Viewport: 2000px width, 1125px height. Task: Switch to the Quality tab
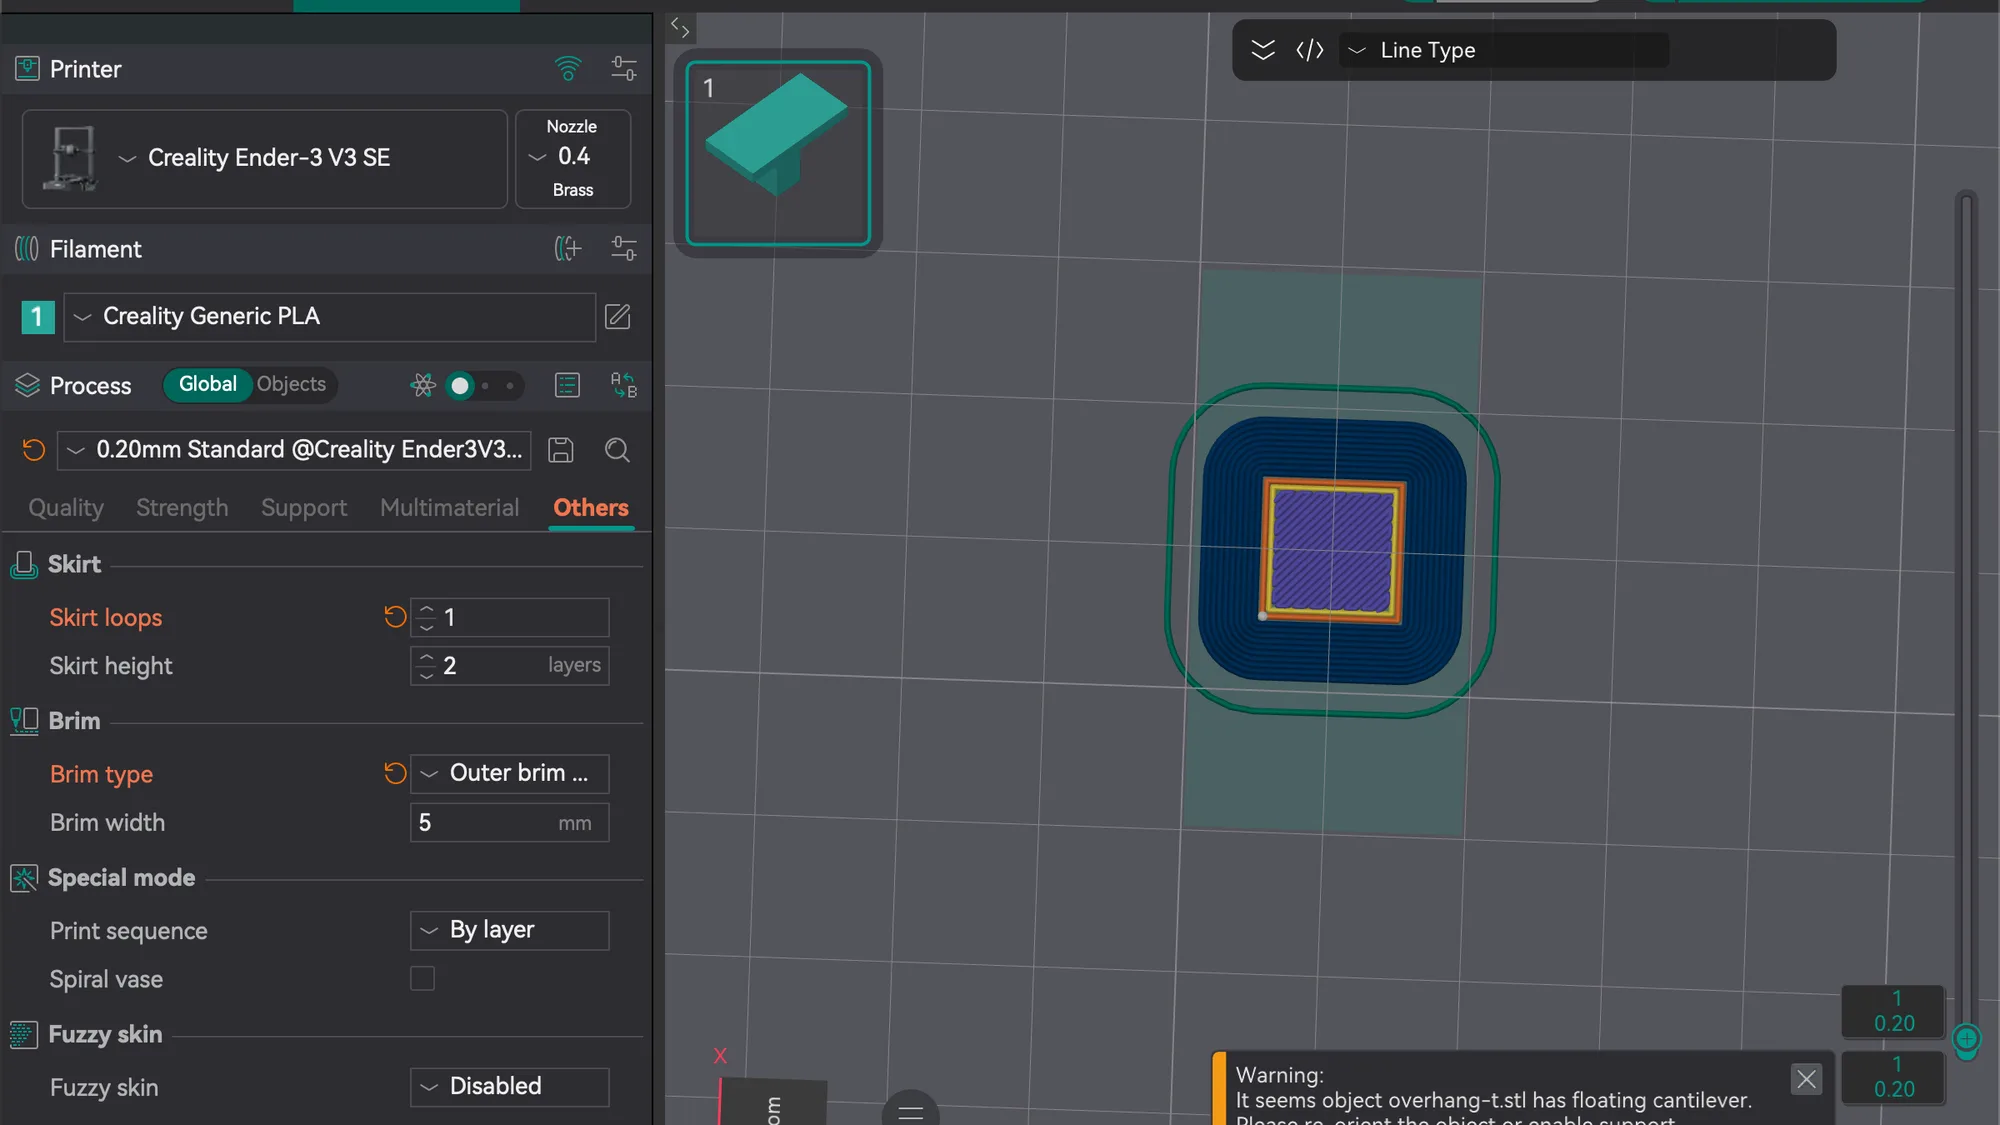click(66, 508)
